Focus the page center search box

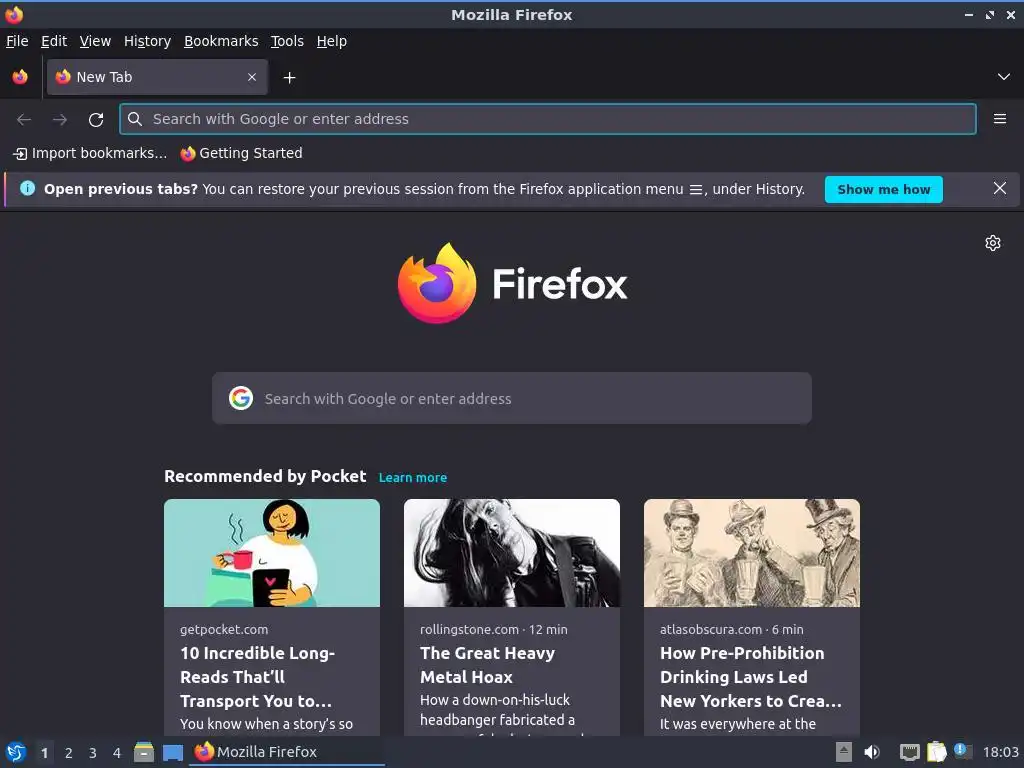pyautogui.click(x=512, y=398)
